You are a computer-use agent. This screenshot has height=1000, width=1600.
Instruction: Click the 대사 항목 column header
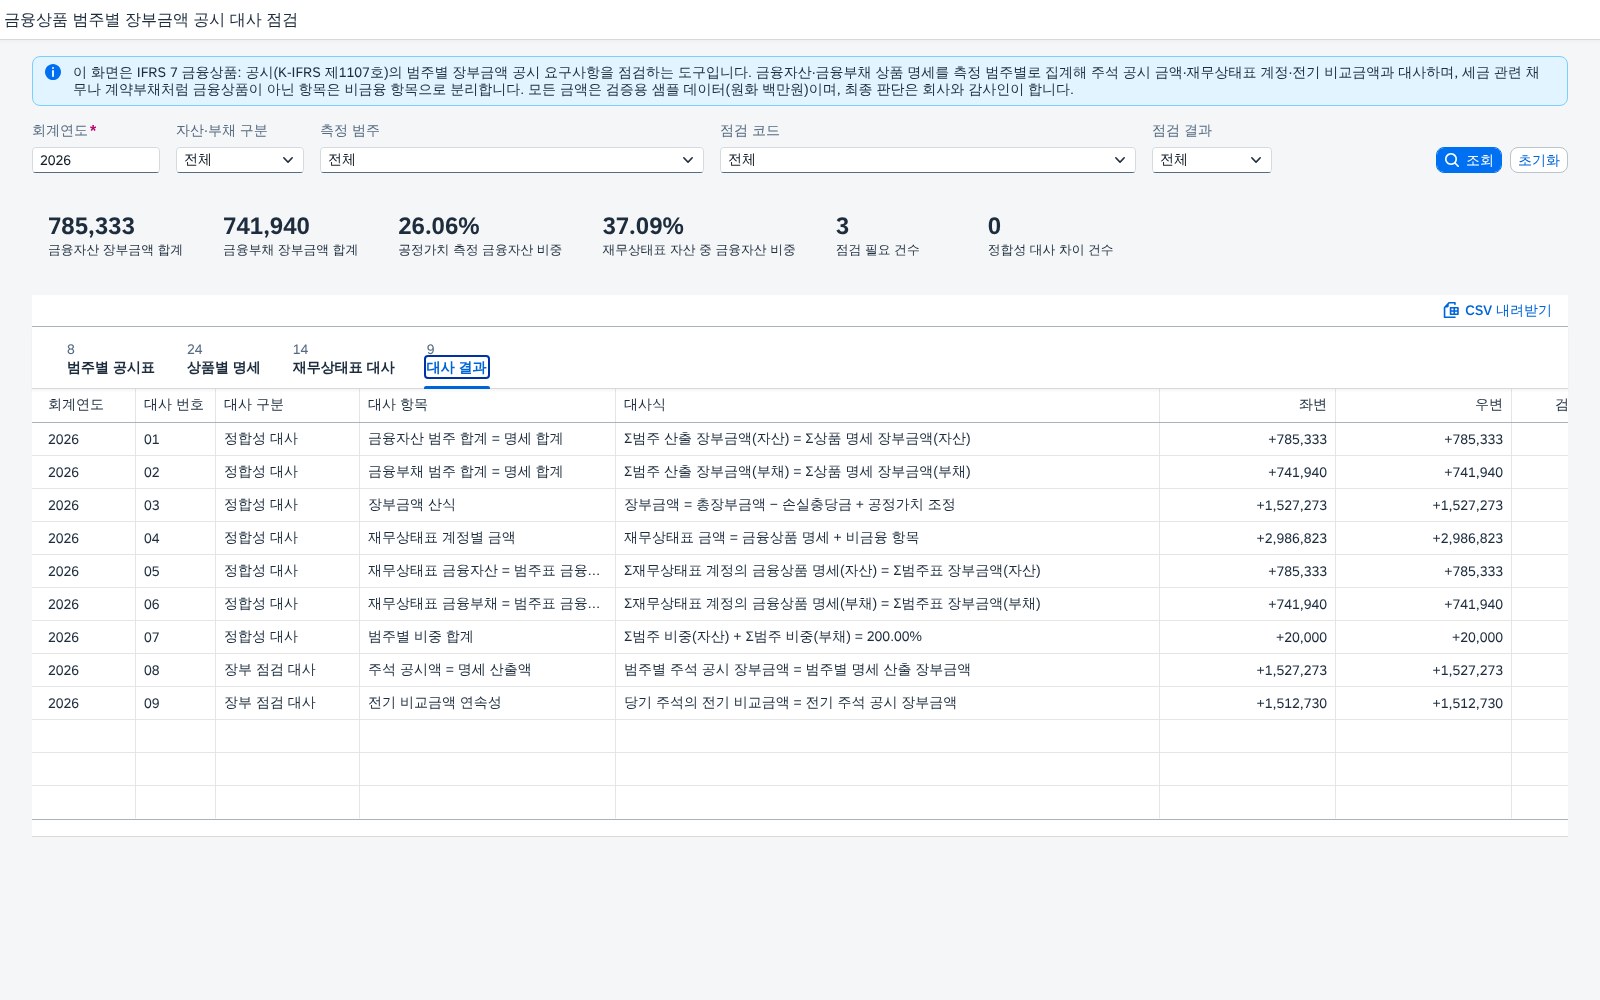point(487,405)
